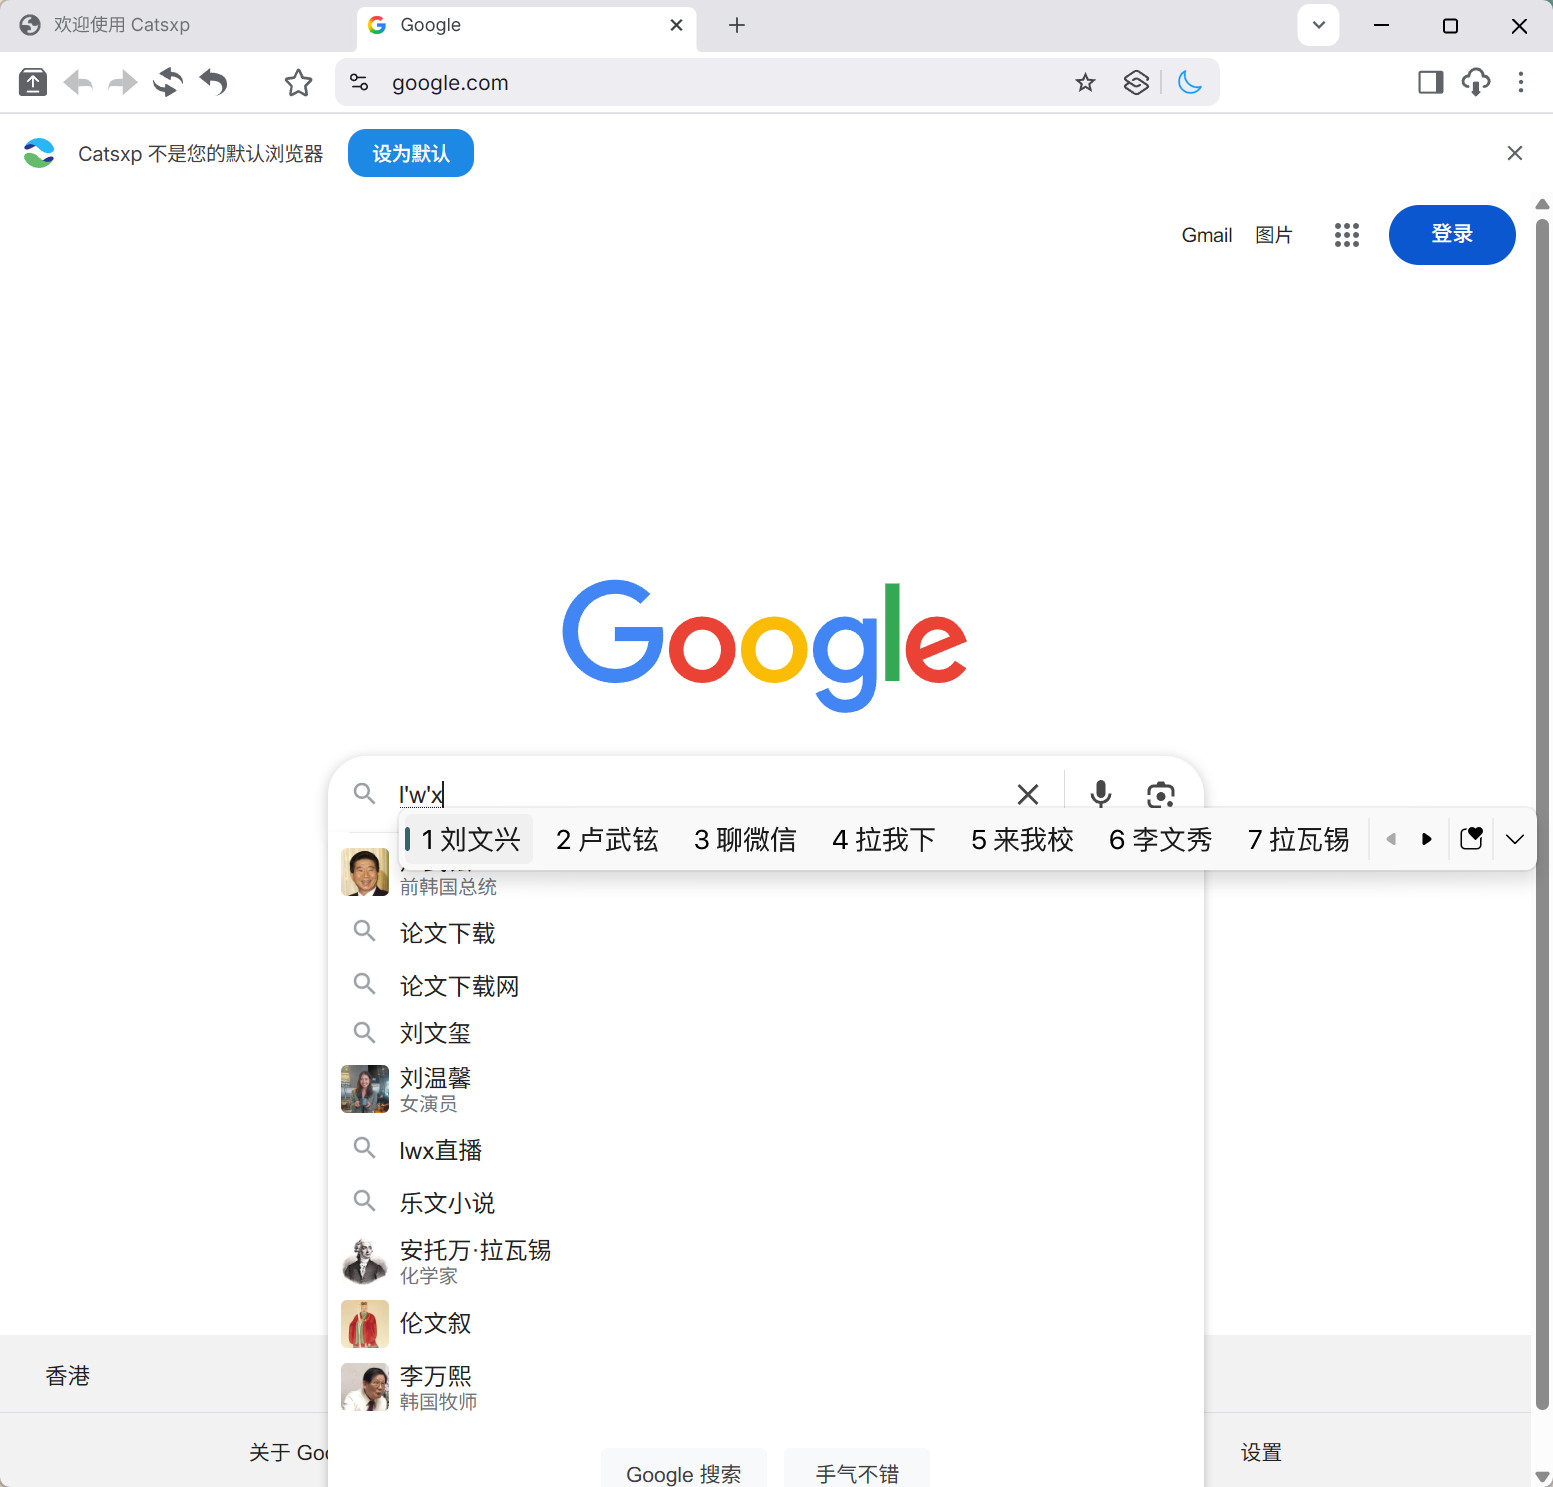Start voice search with the microphone icon
The width and height of the screenshot is (1553, 1487).
[x=1101, y=793]
